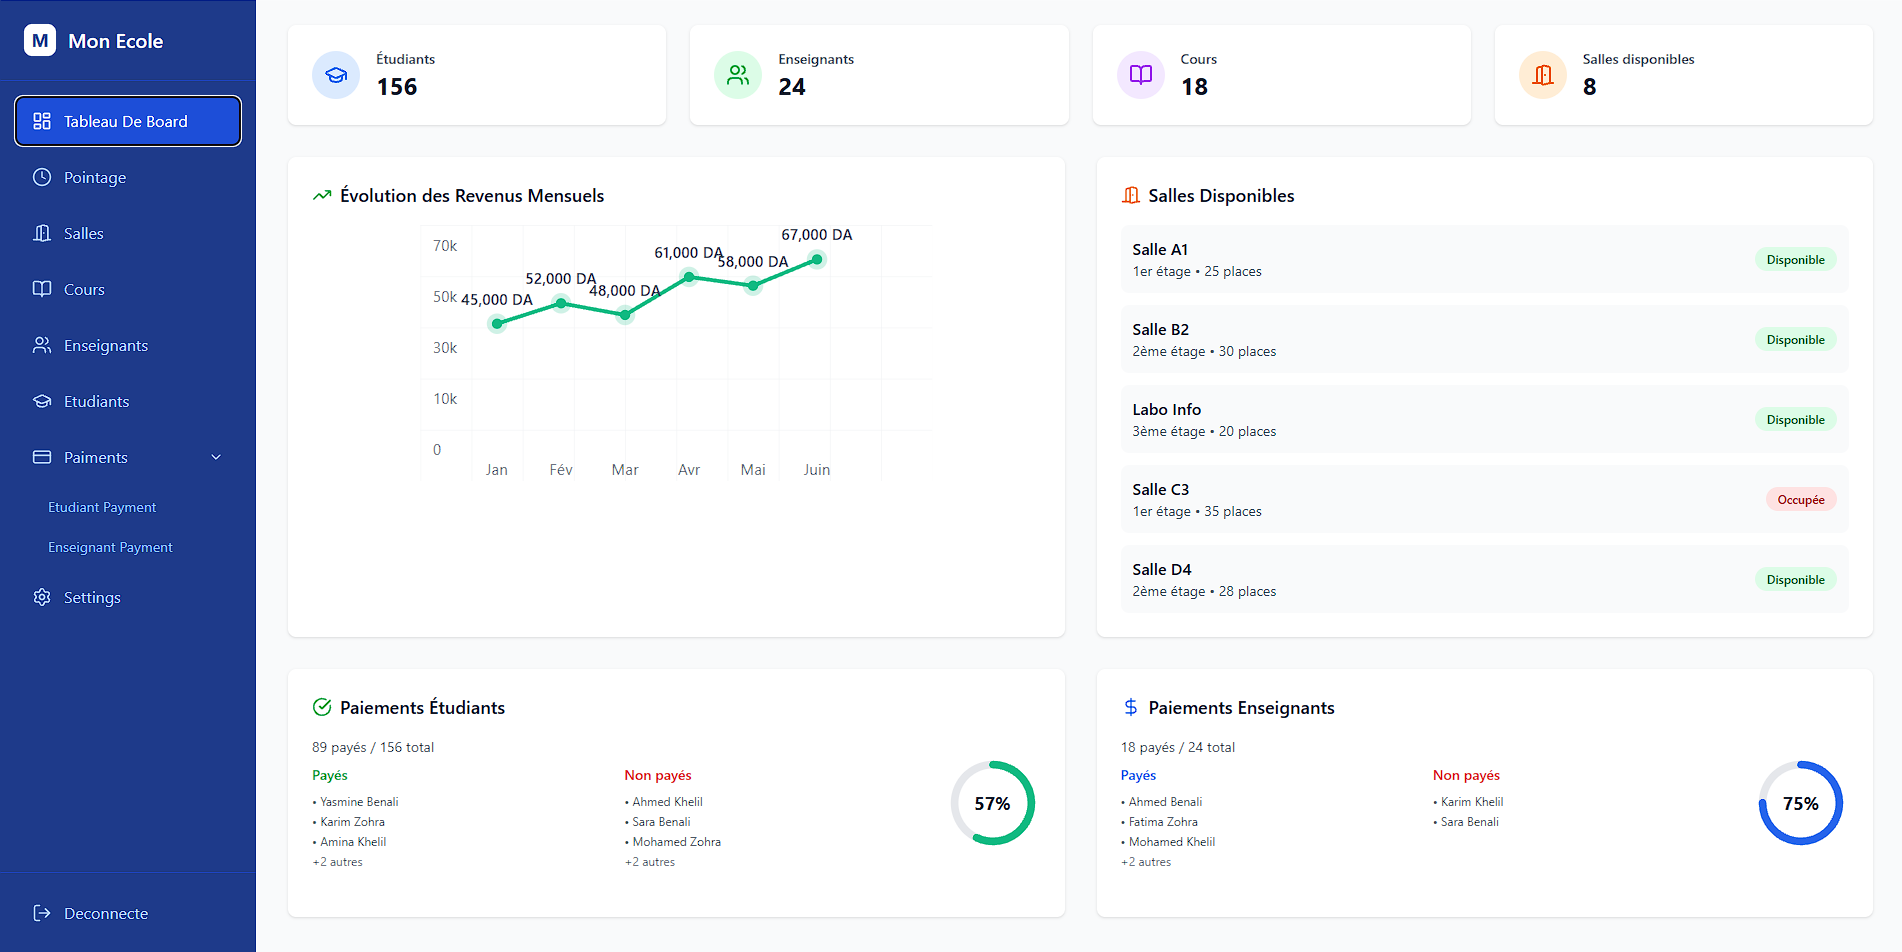Click the Disponible badge for Salle A1

click(x=1795, y=259)
